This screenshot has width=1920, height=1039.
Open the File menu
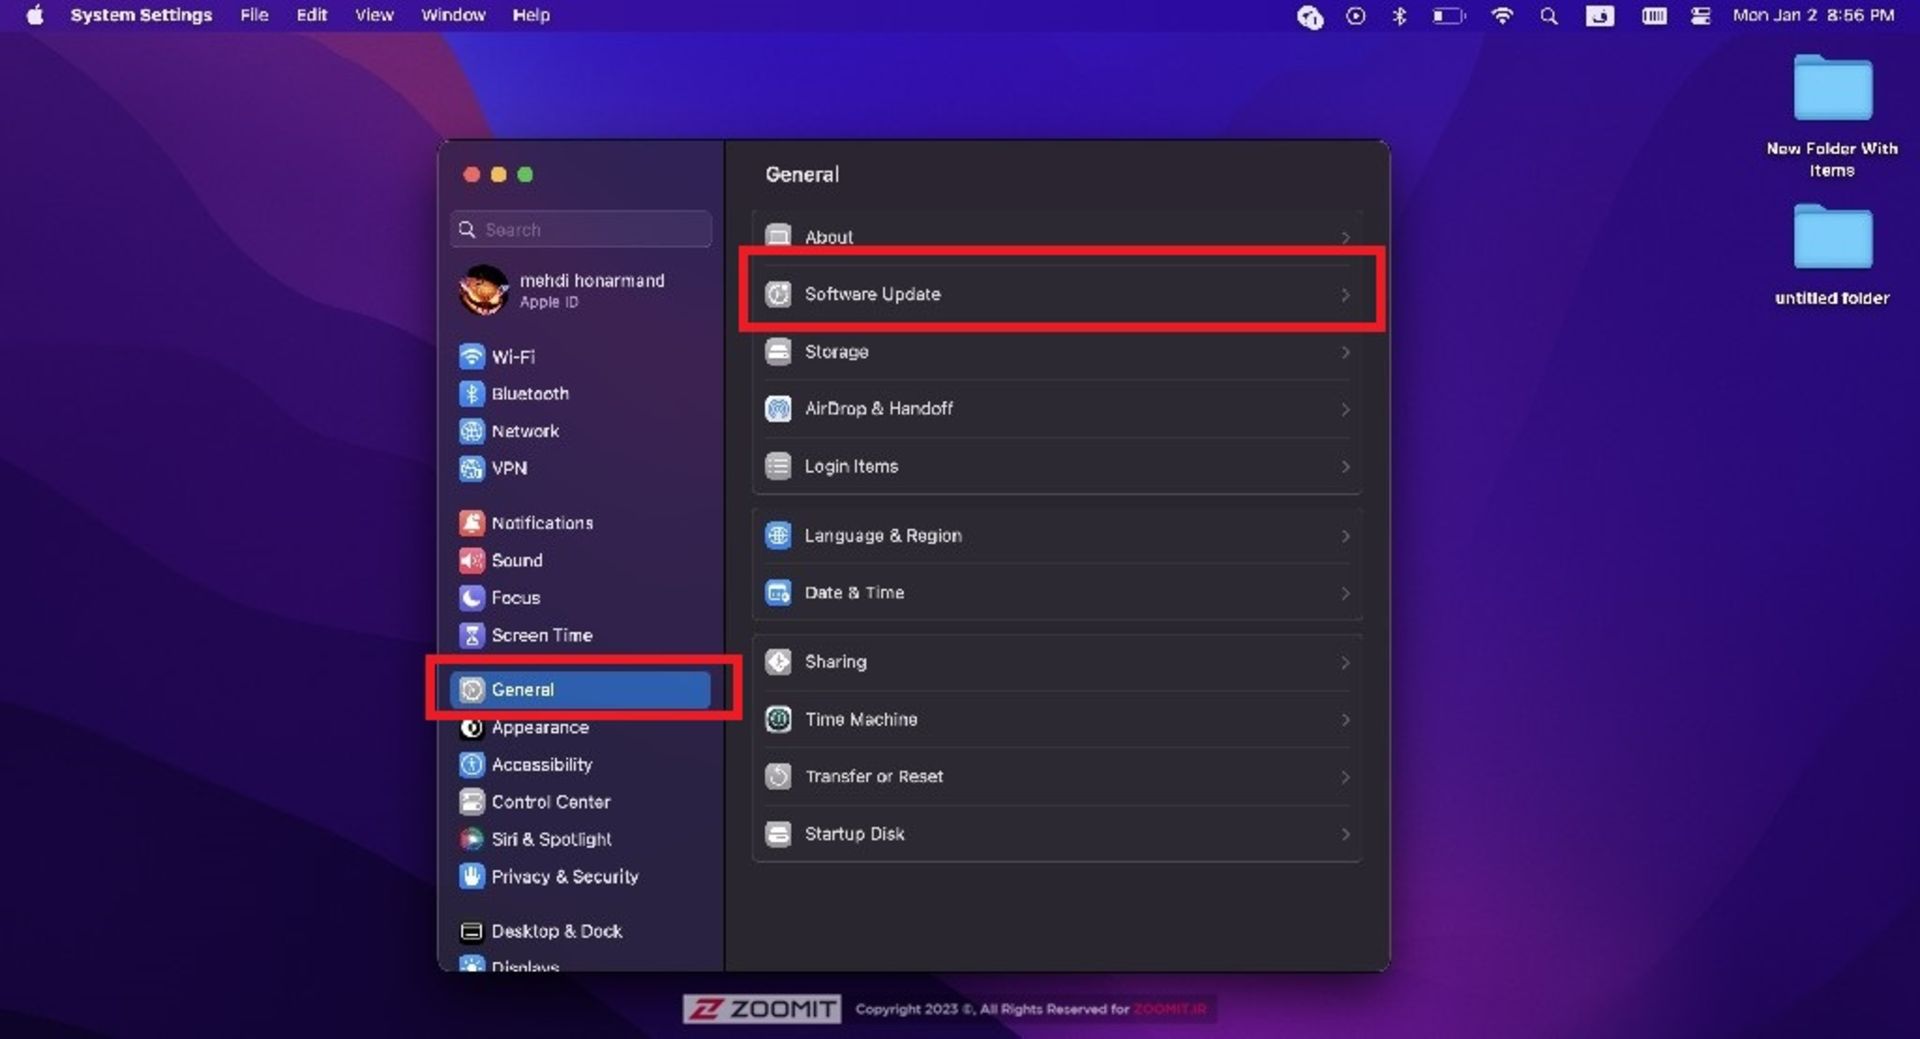coord(254,15)
